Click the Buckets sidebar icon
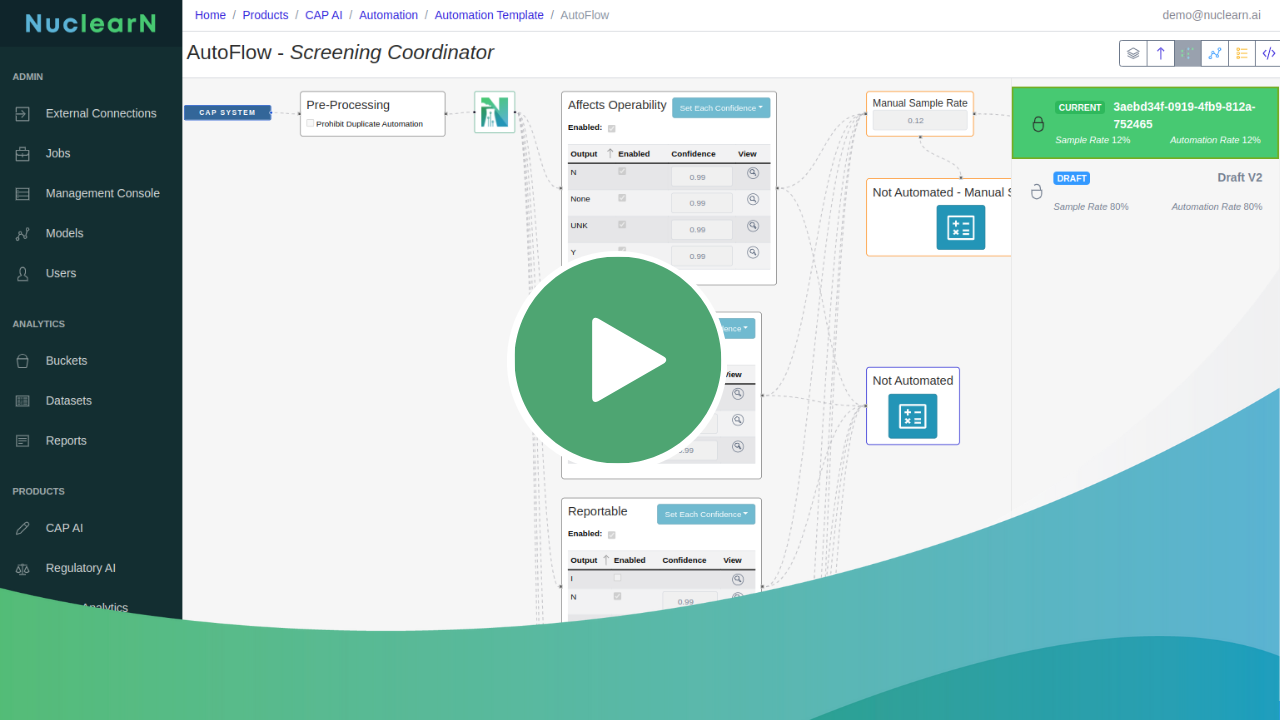 coord(23,361)
